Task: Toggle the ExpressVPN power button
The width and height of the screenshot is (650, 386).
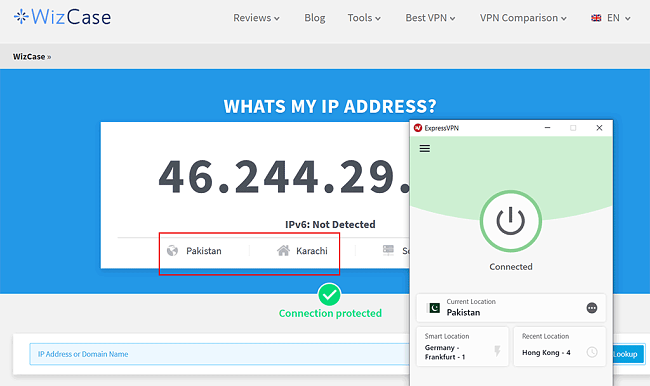Action: 511,221
